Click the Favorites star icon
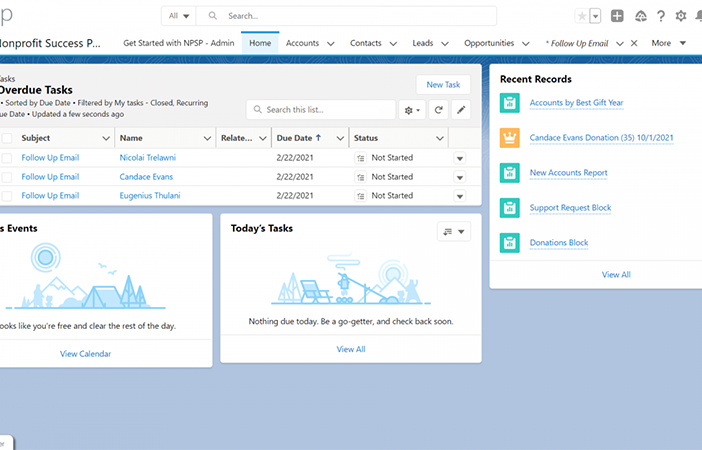The height and width of the screenshot is (450, 702). coord(582,17)
